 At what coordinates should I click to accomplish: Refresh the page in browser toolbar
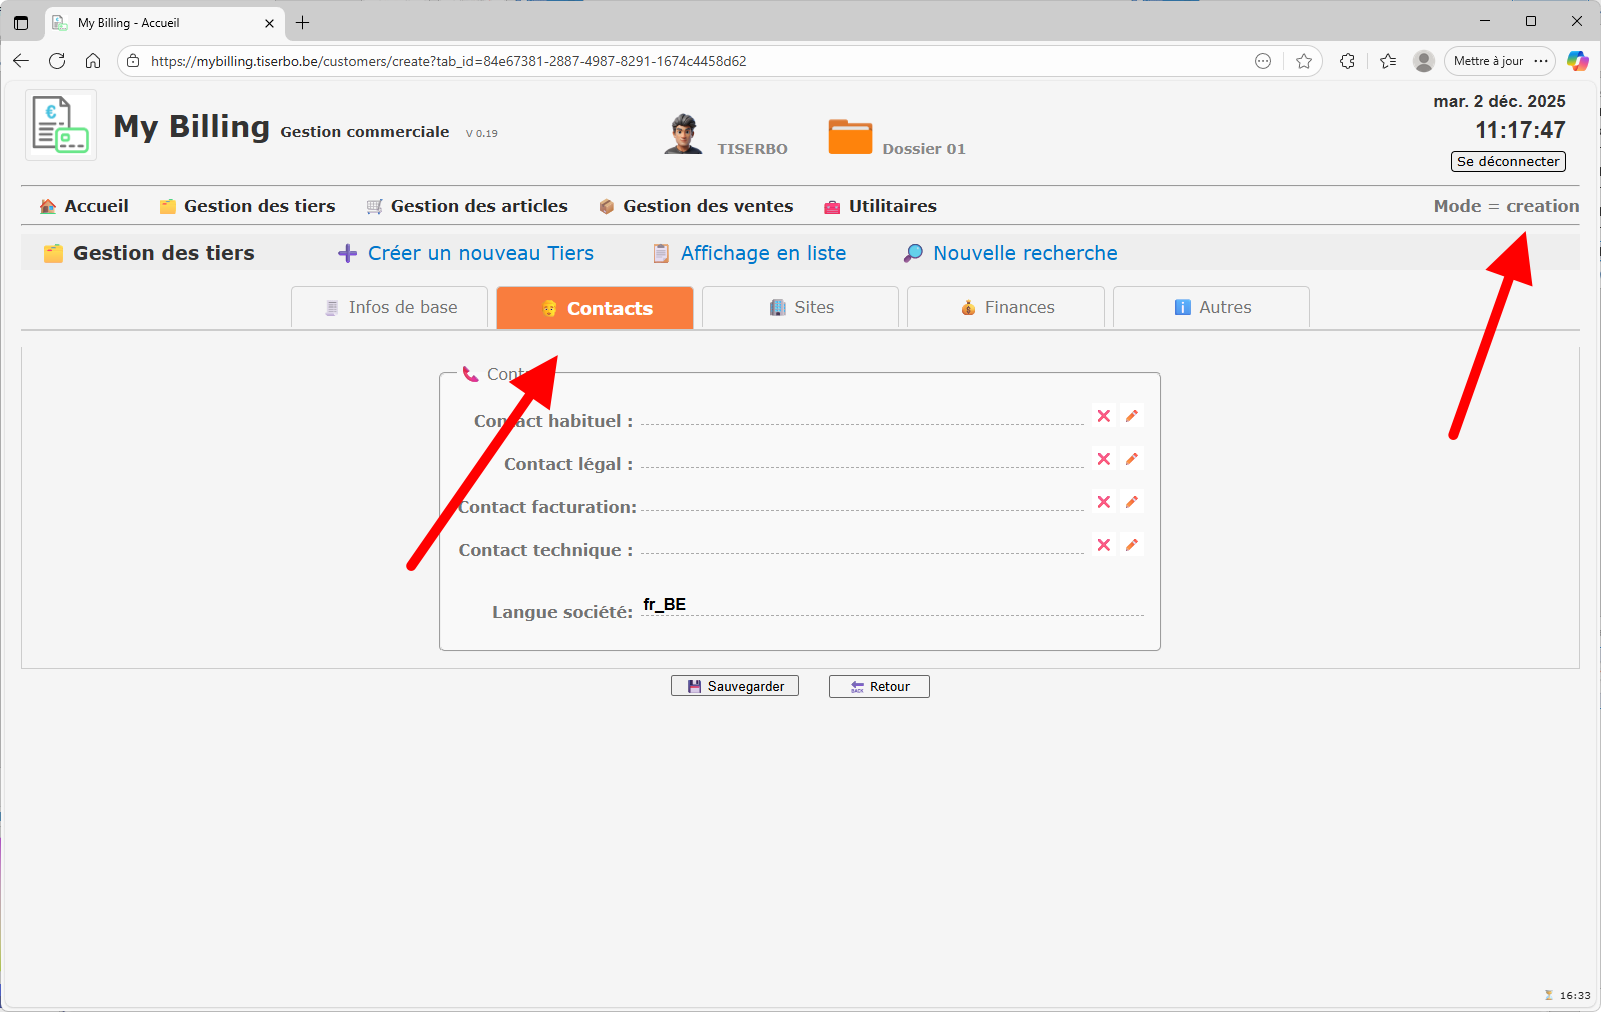click(x=57, y=61)
